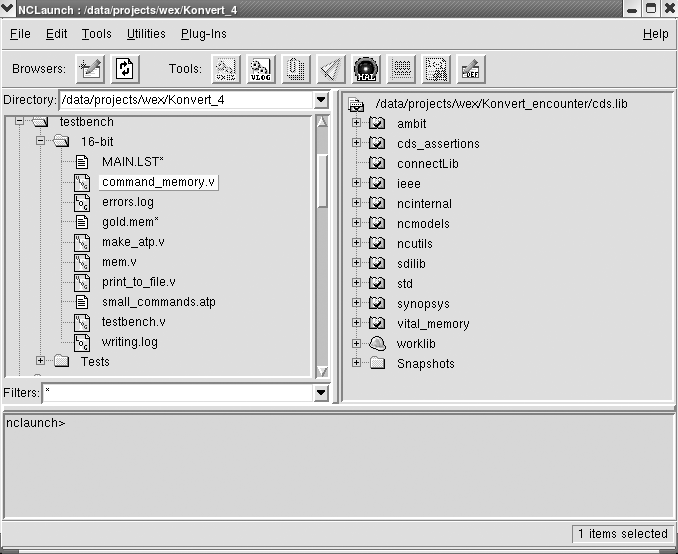
Task: Open the Utilities menu
Action: (x=146, y=34)
